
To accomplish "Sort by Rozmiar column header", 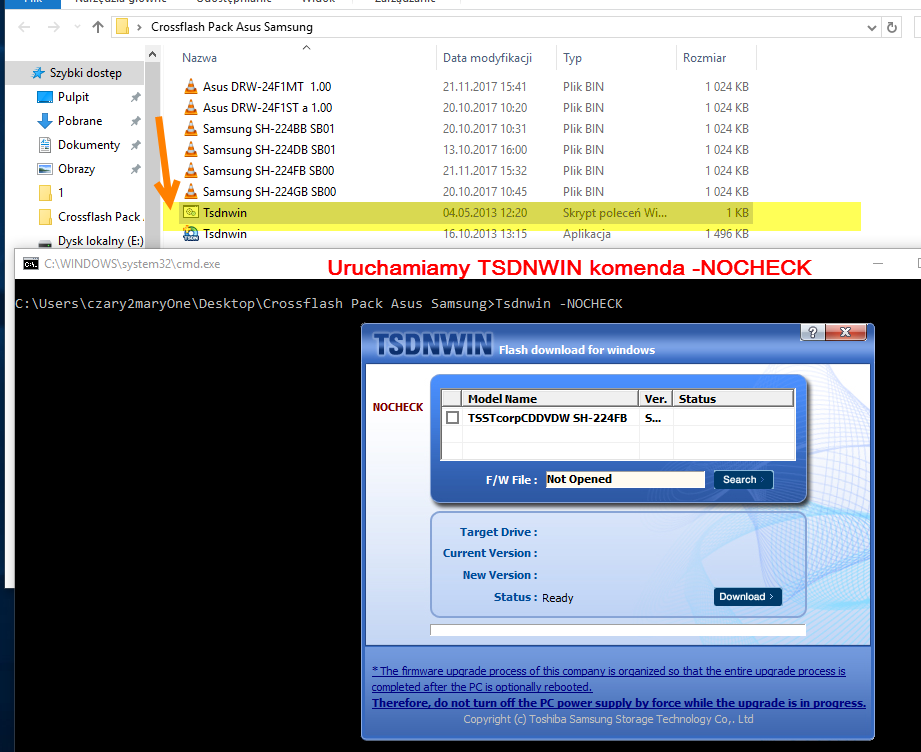I will 704,58.
